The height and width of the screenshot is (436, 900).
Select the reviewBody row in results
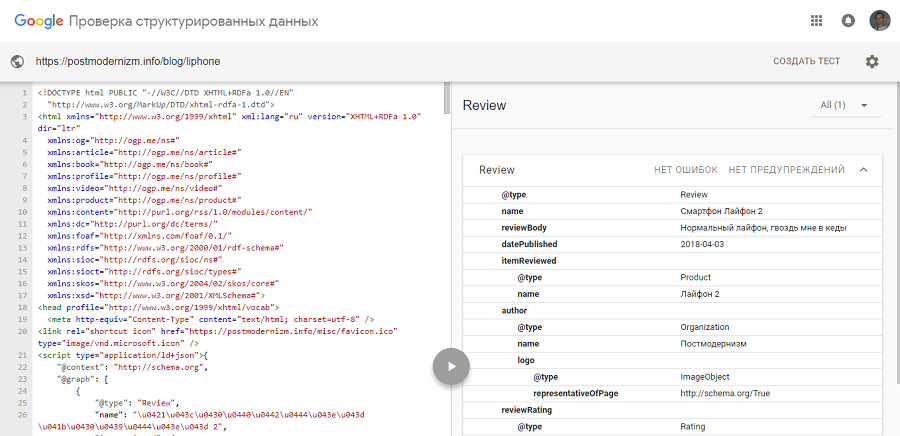[673, 228]
